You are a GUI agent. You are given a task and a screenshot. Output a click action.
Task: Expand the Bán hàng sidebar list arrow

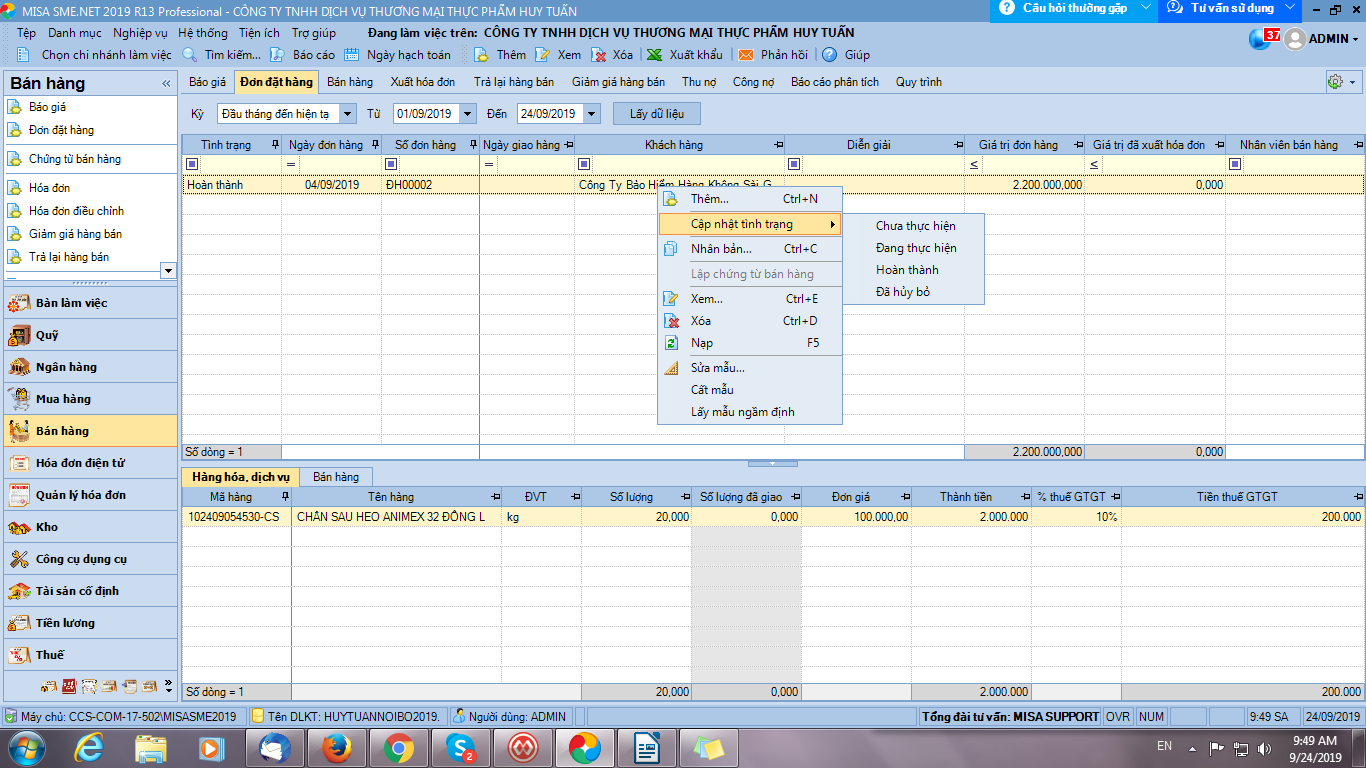click(168, 270)
